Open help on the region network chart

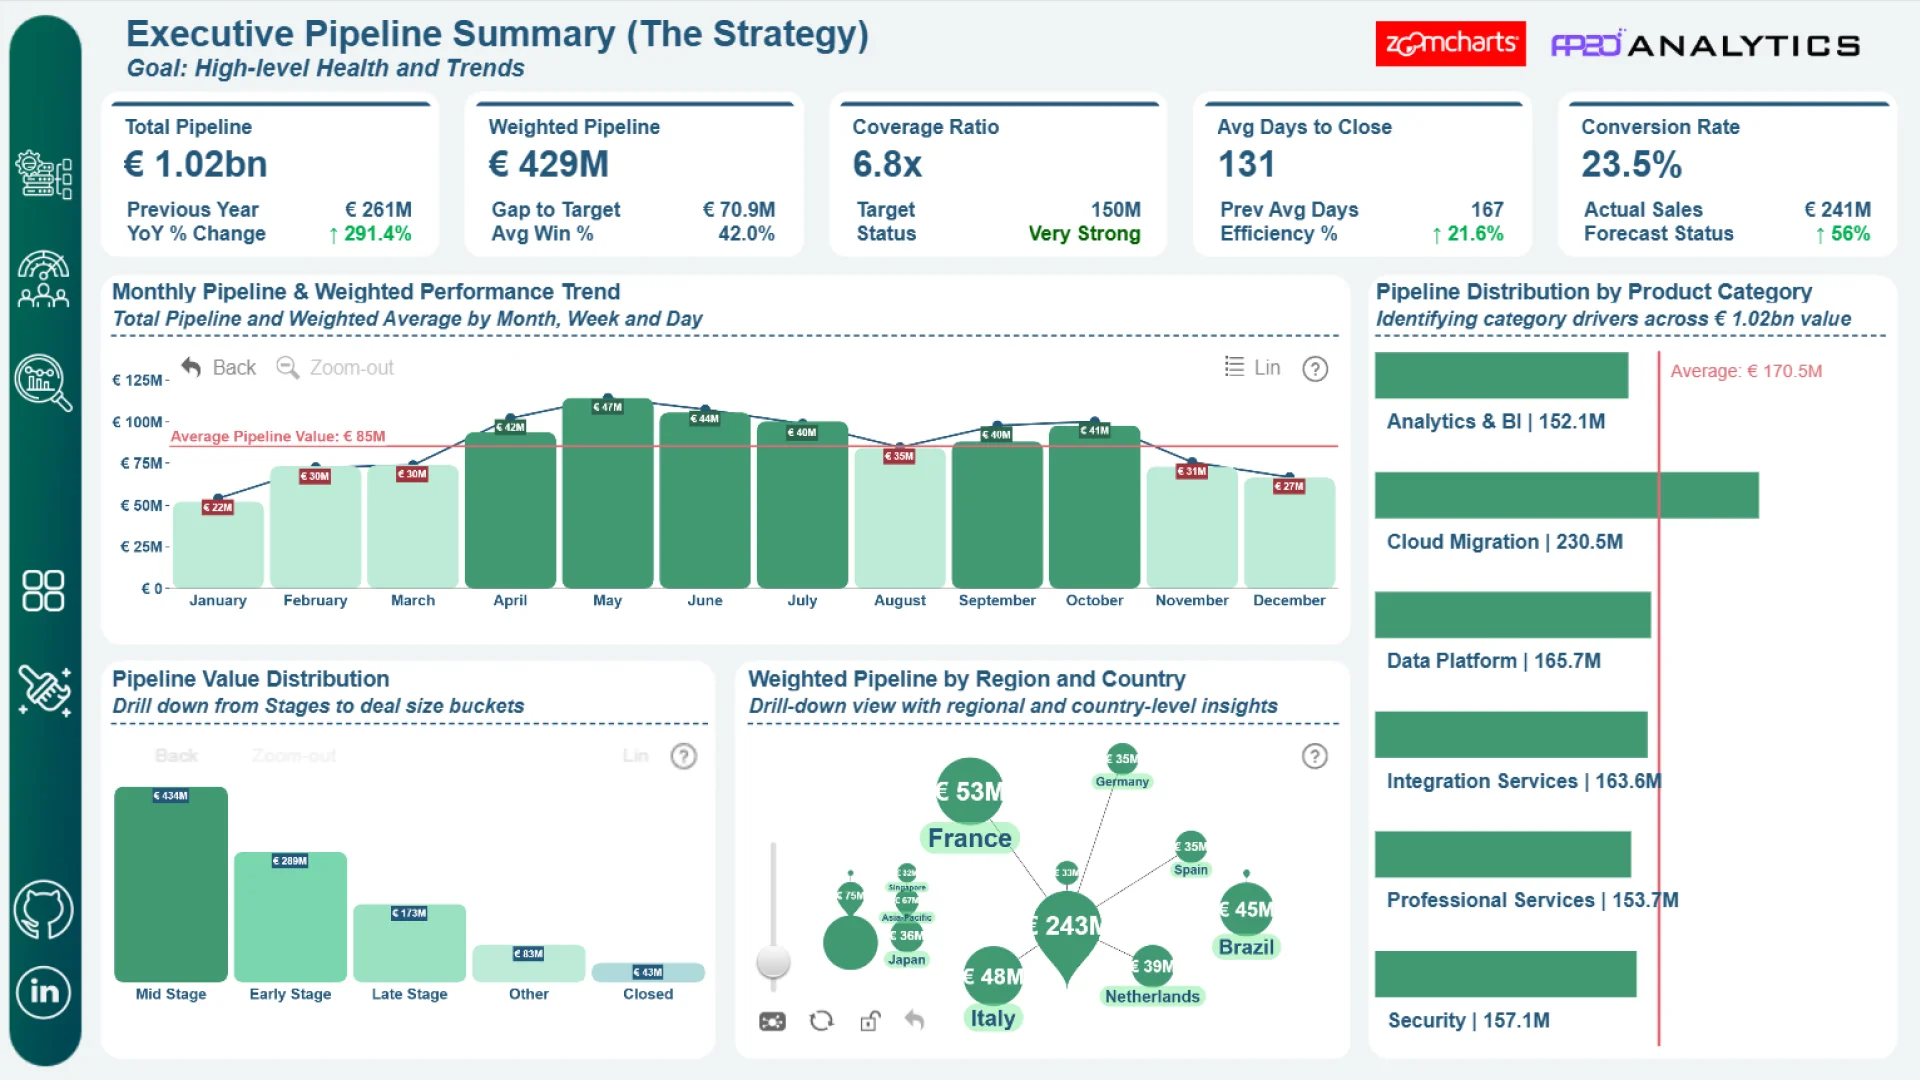click(1314, 756)
